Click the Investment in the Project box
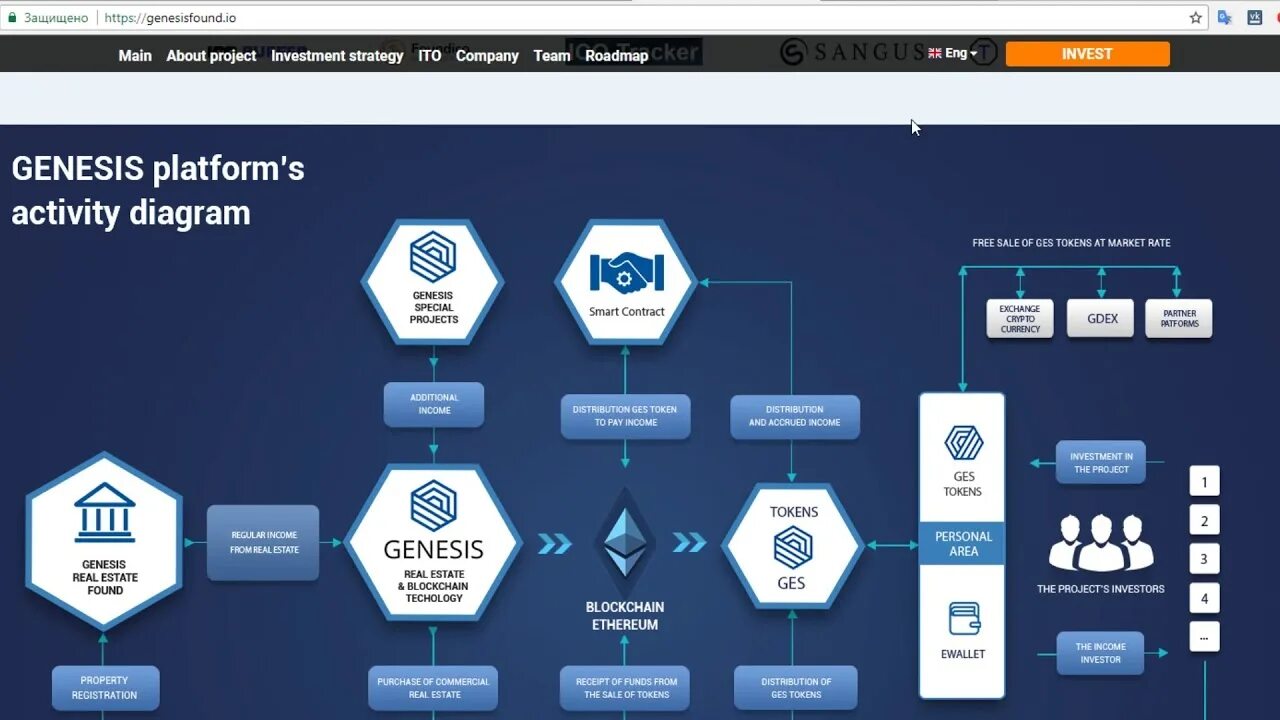The height and width of the screenshot is (720, 1280). tap(1101, 462)
